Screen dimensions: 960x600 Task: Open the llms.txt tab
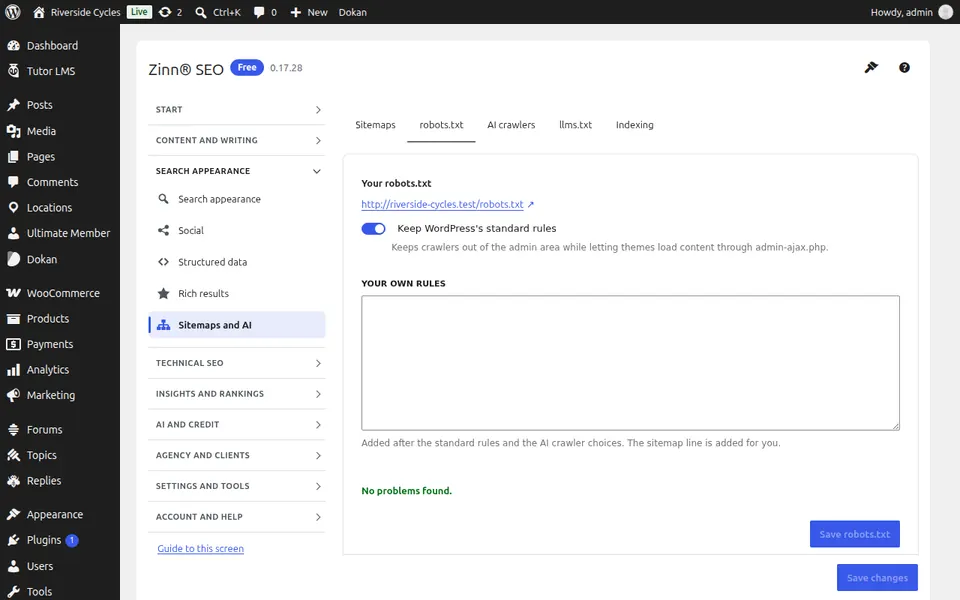pos(576,125)
